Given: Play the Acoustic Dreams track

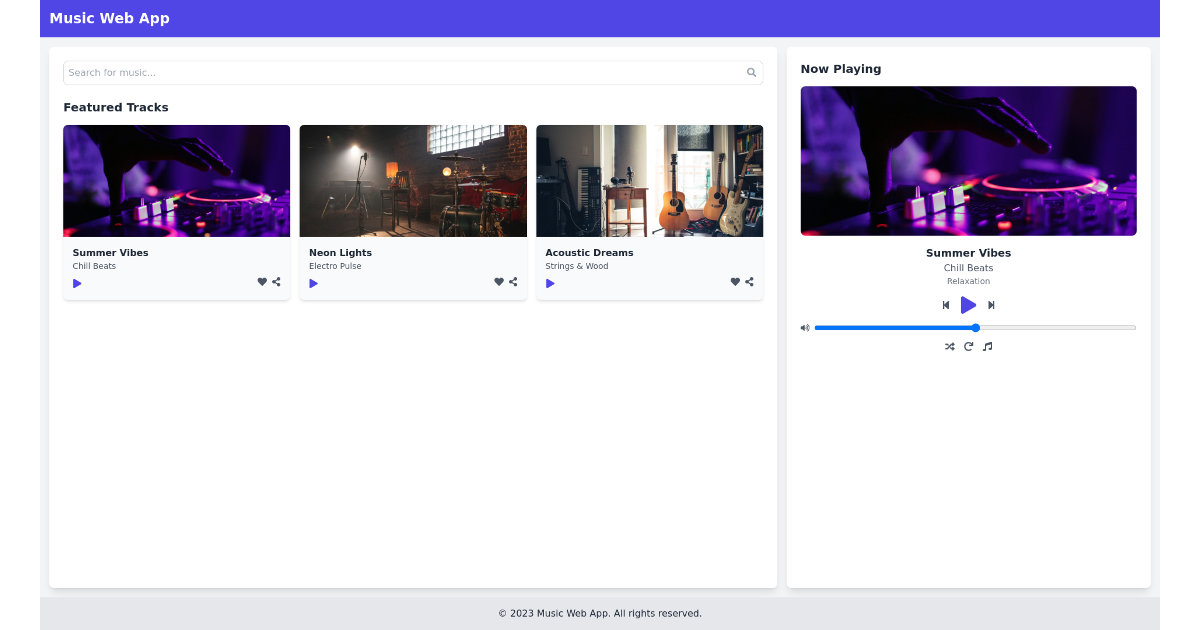Looking at the screenshot, I should [549, 283].
